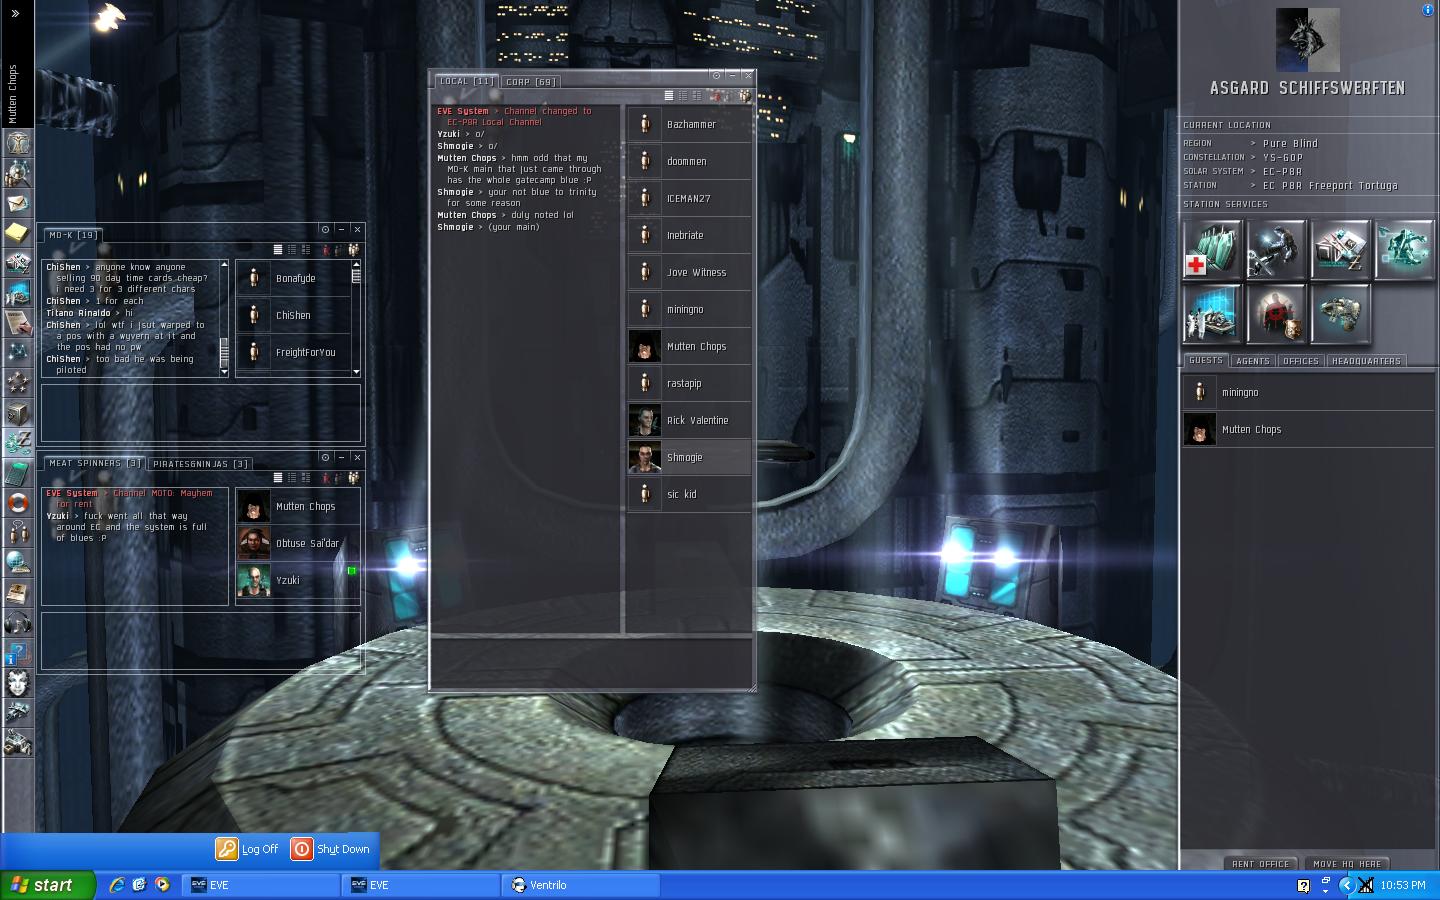This screenshot has width=1440, height=900.
Task: Open the Calculator icon in sidebar
Action: click(x=18, y=472)
